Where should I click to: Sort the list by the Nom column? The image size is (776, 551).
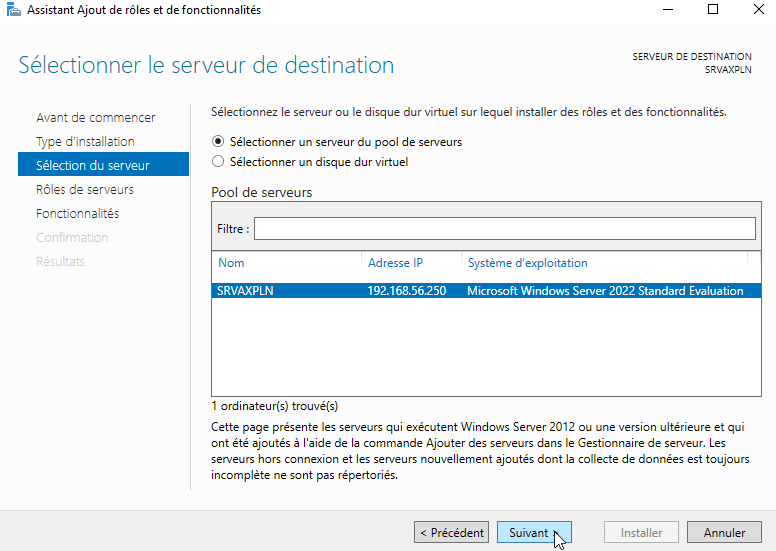[x=231, y=263]
